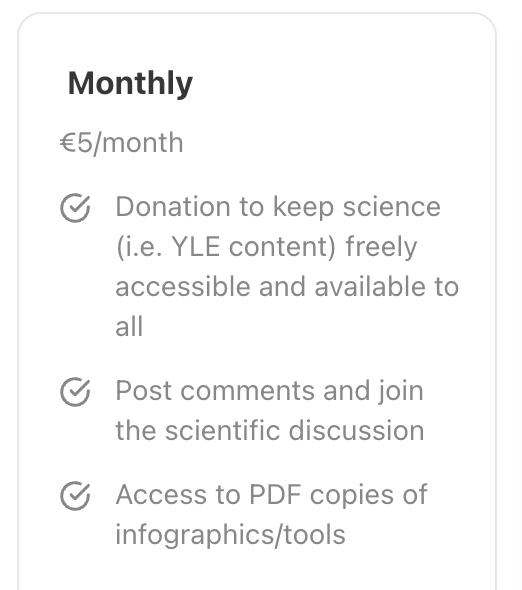Screen dimensions: 522x590
Task: Click the 'the scientific discussion' text line
Action: (x=270, y=430)
